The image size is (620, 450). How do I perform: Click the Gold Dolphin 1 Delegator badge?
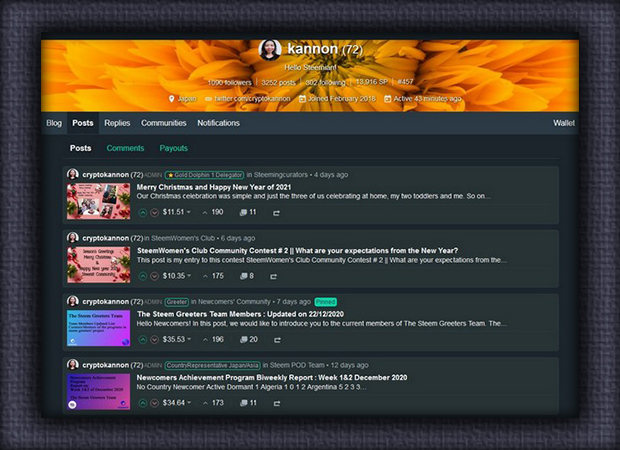(204, 175)
